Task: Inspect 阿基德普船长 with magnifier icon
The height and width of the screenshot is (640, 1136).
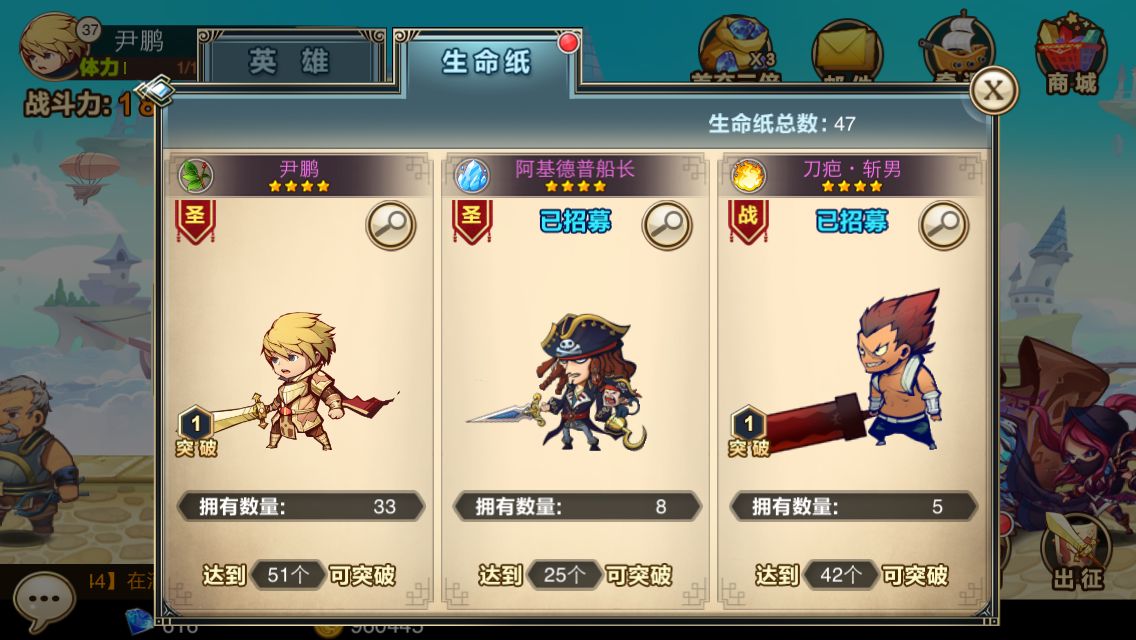Action: pyautogui.click(x=667, y=225)
